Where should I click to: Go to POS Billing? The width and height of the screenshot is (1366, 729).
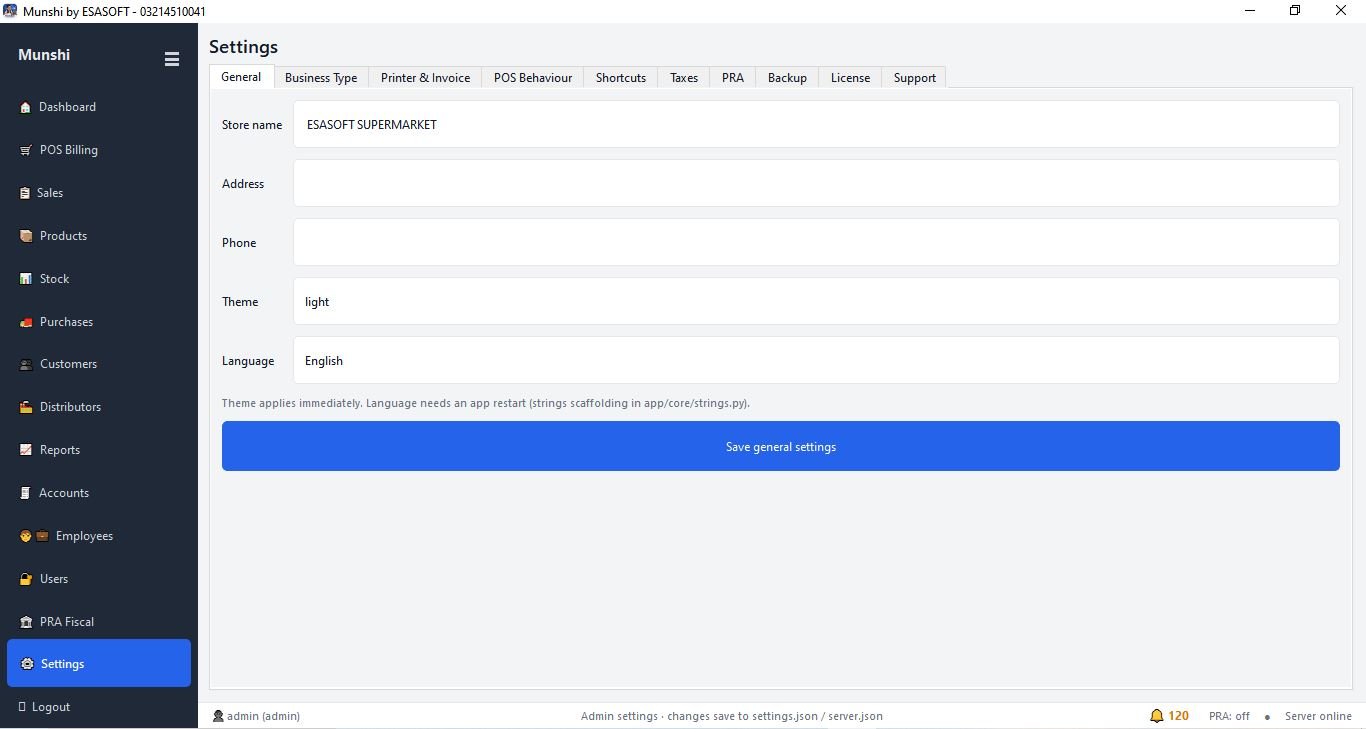98,150
